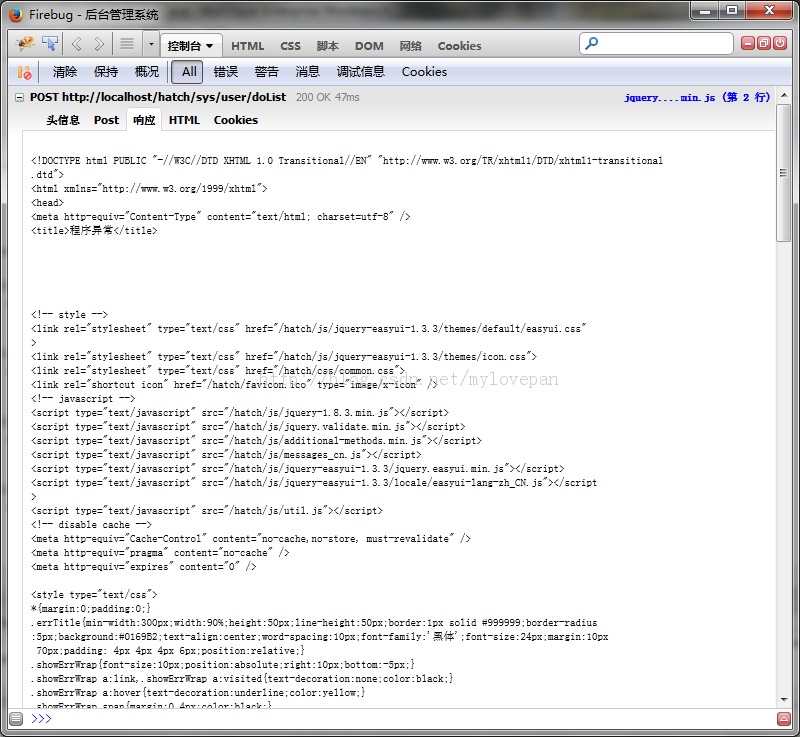Image resolution: width=800 pixels, height=737 pixels.
Task: Filter console by 警告
Action: tap(266, 72)
